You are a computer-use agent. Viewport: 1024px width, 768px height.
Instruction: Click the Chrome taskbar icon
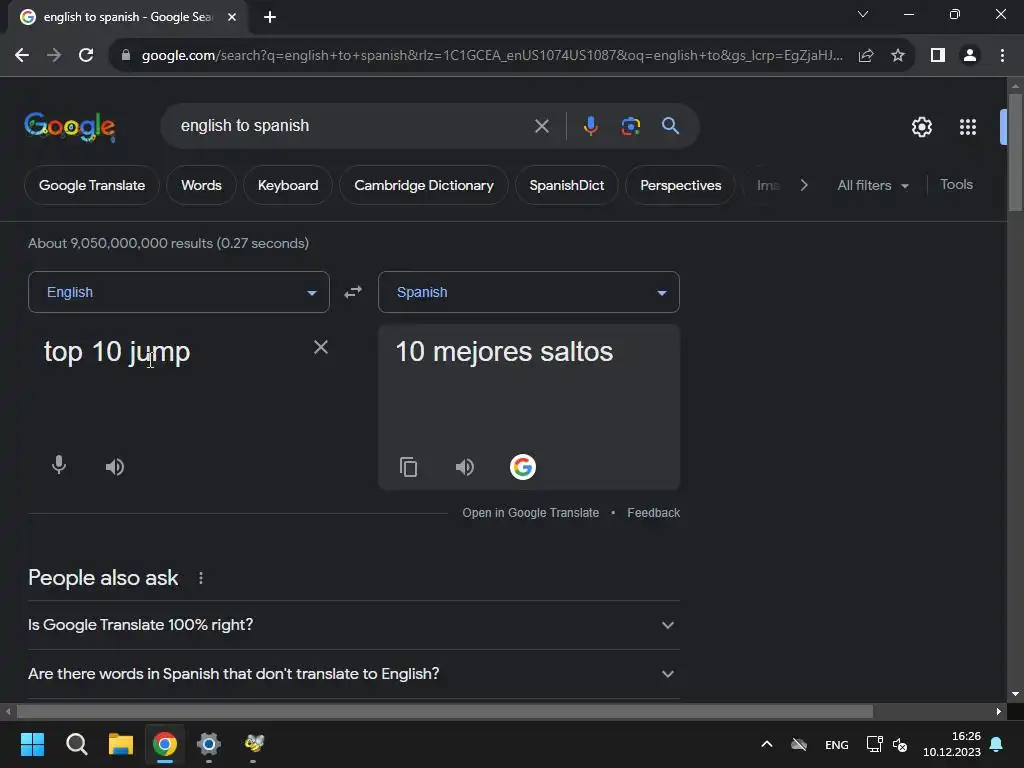[165, 744]
